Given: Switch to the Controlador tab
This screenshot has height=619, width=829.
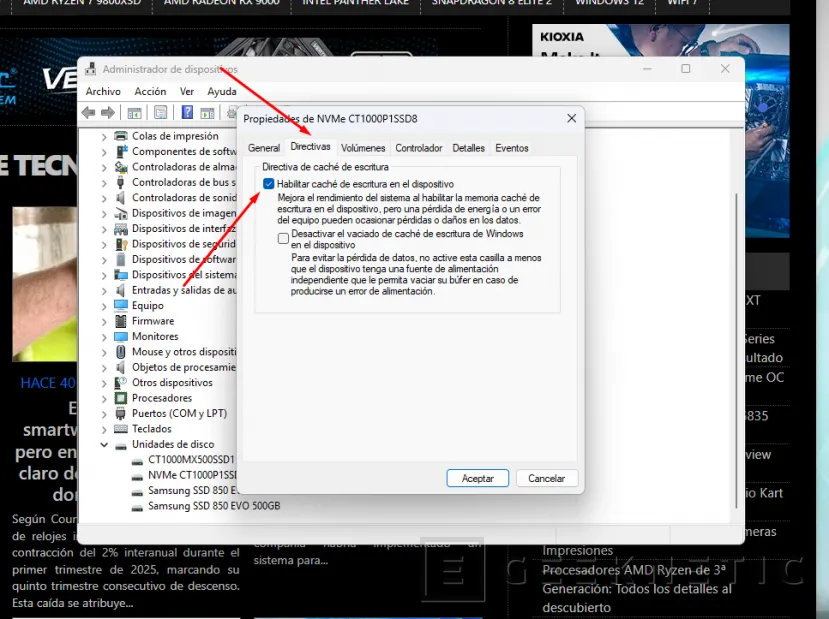Looking at the screenshot, I should (x=419, y=148).
